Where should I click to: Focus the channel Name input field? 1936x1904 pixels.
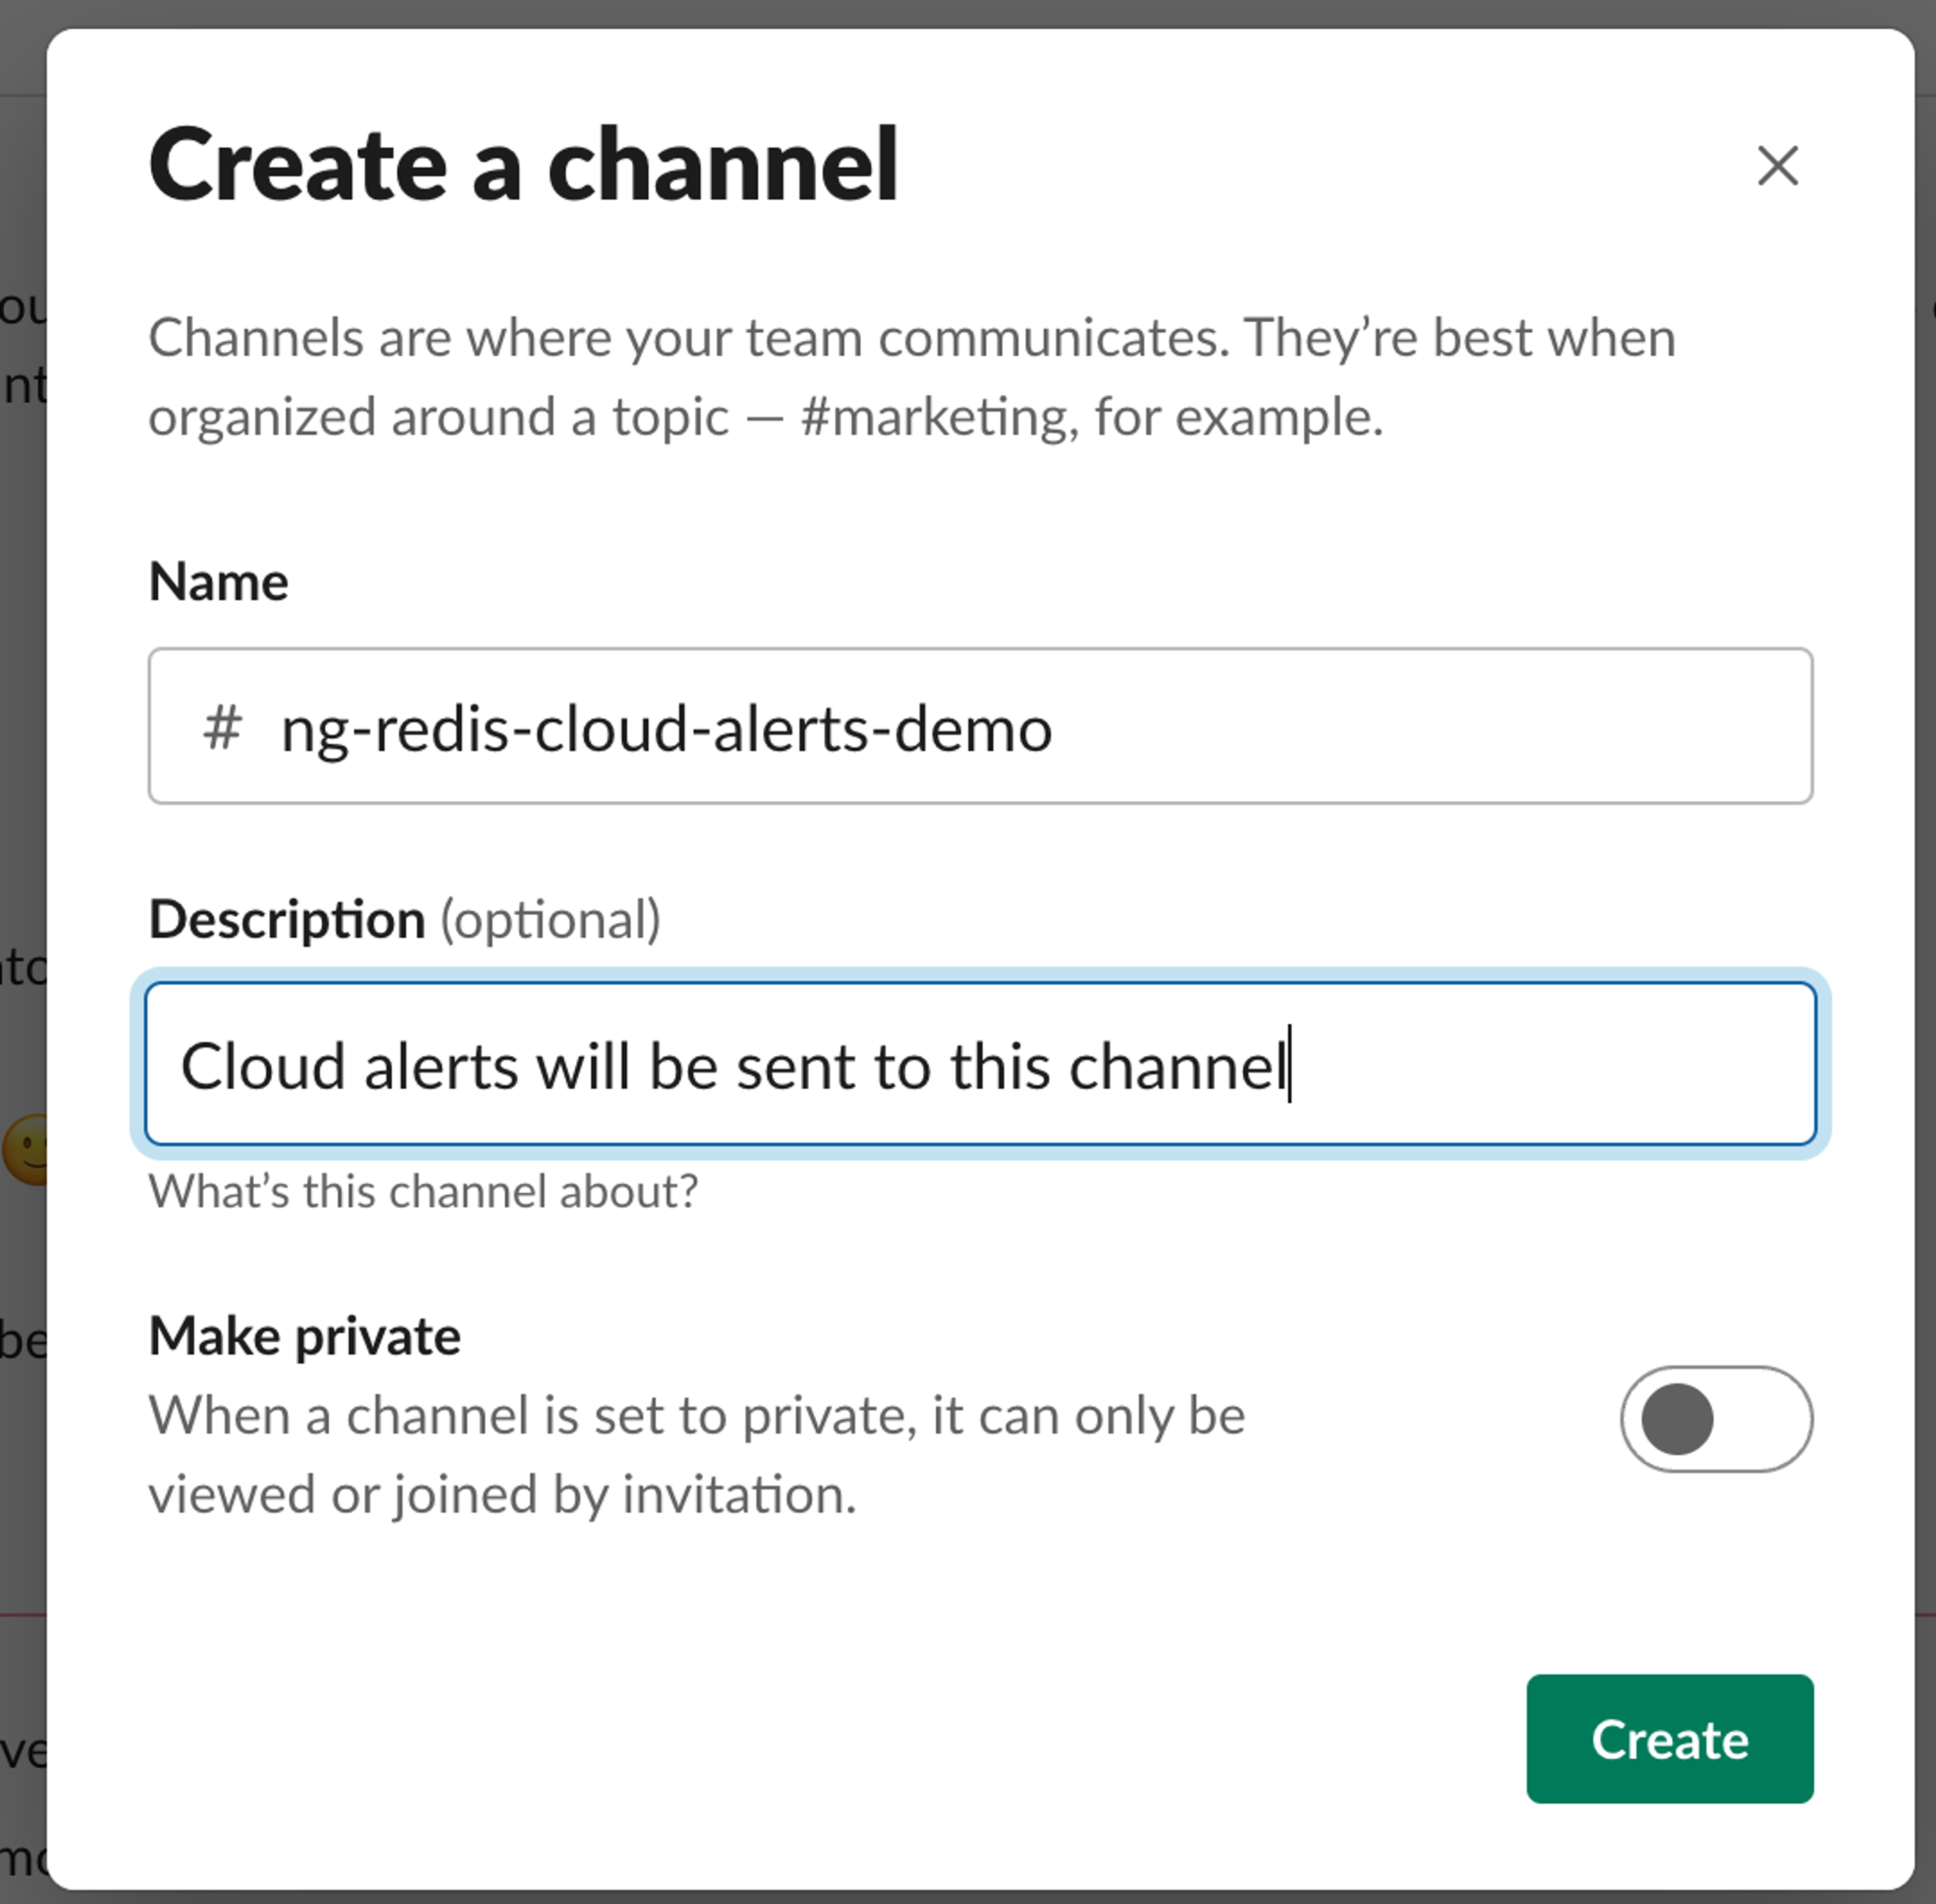pos(1400,727)
